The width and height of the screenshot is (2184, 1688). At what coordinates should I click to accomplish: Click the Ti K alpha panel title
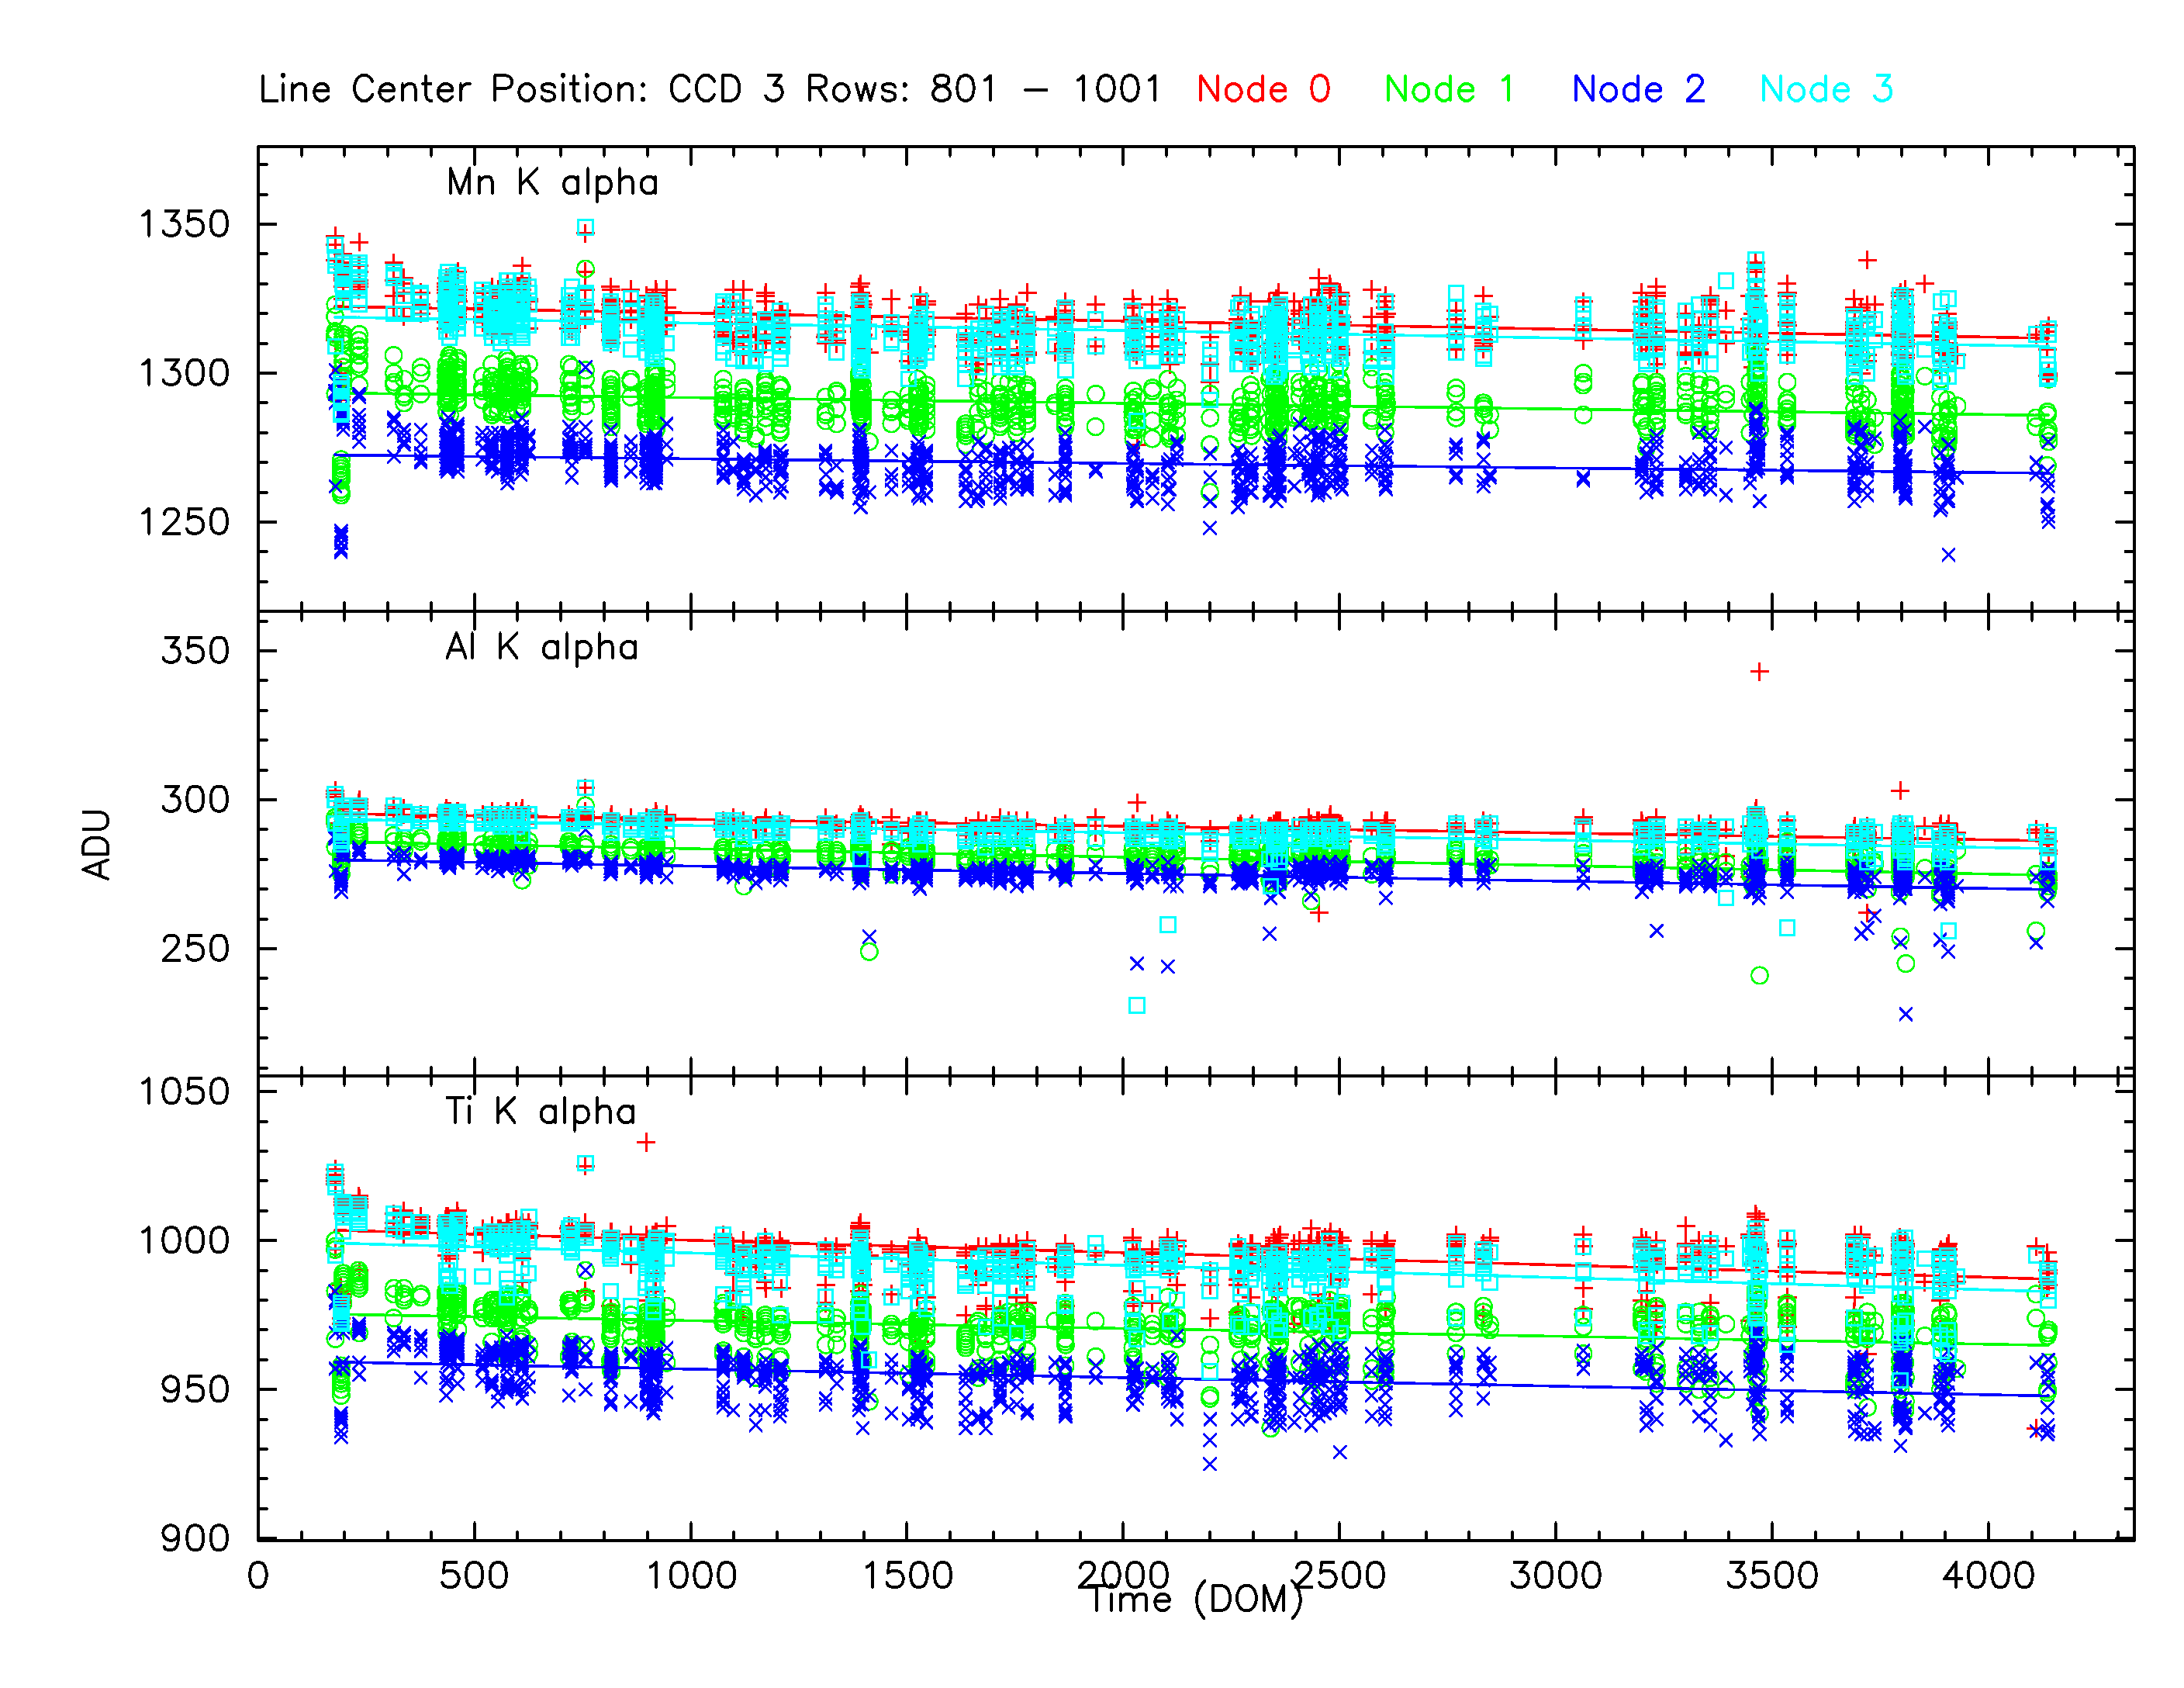[540, 1112]
